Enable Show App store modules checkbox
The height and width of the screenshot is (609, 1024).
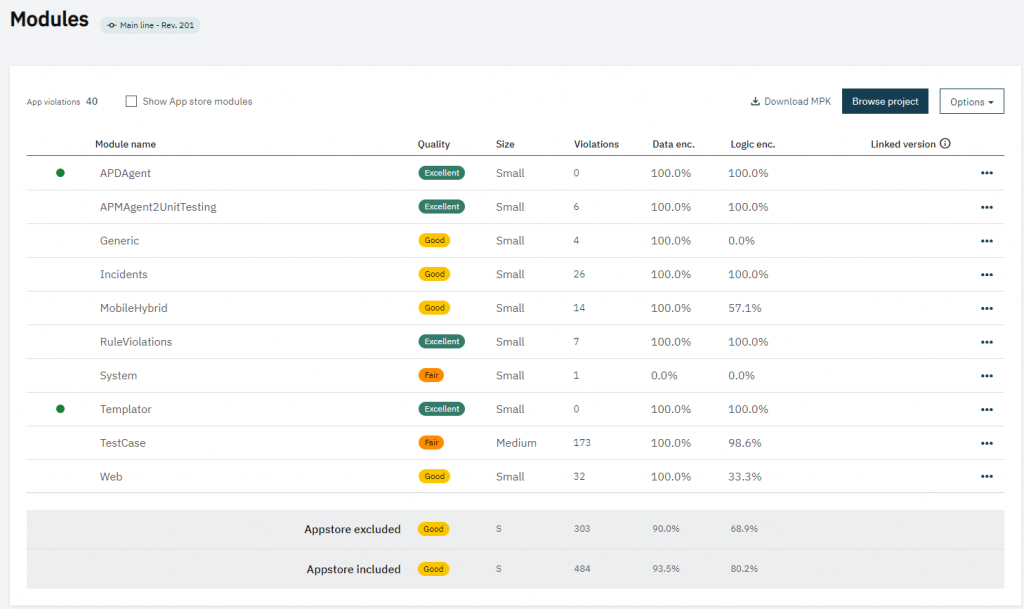click(131, 101)
